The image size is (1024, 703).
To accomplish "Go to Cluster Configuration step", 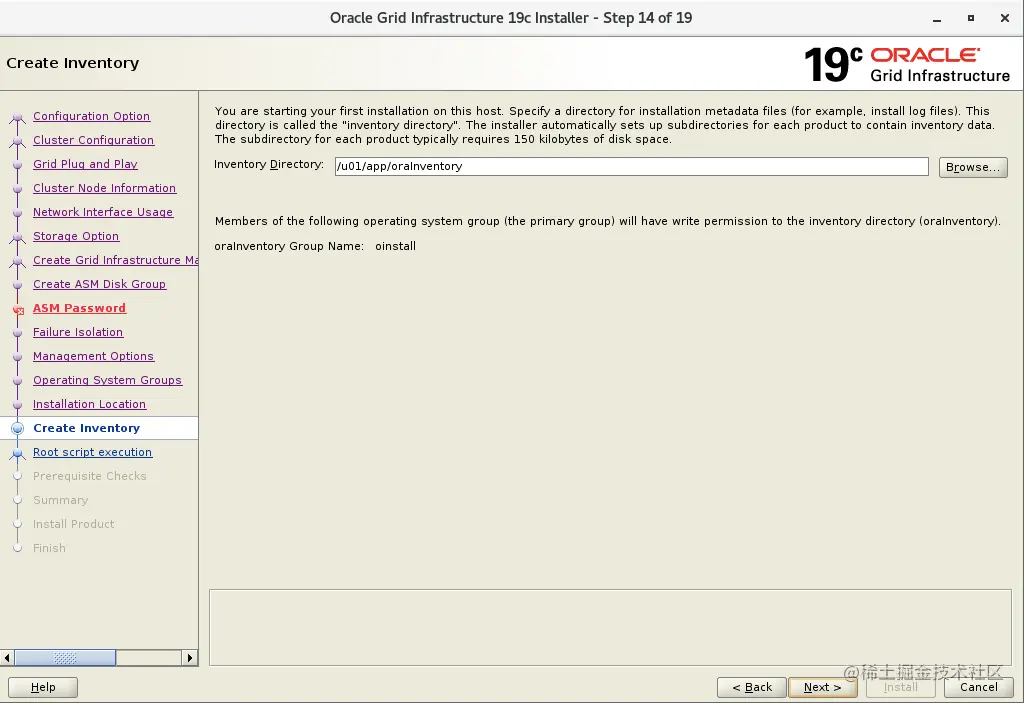I will pos(93,140).
